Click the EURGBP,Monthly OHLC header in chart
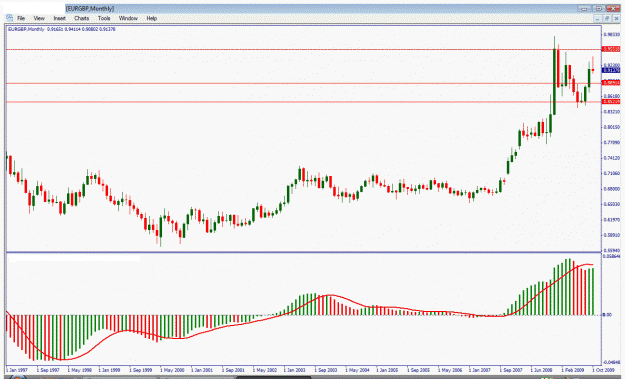The width and height of the screenshot is (625, 379). pyautogui.click(x=62, y=29)
